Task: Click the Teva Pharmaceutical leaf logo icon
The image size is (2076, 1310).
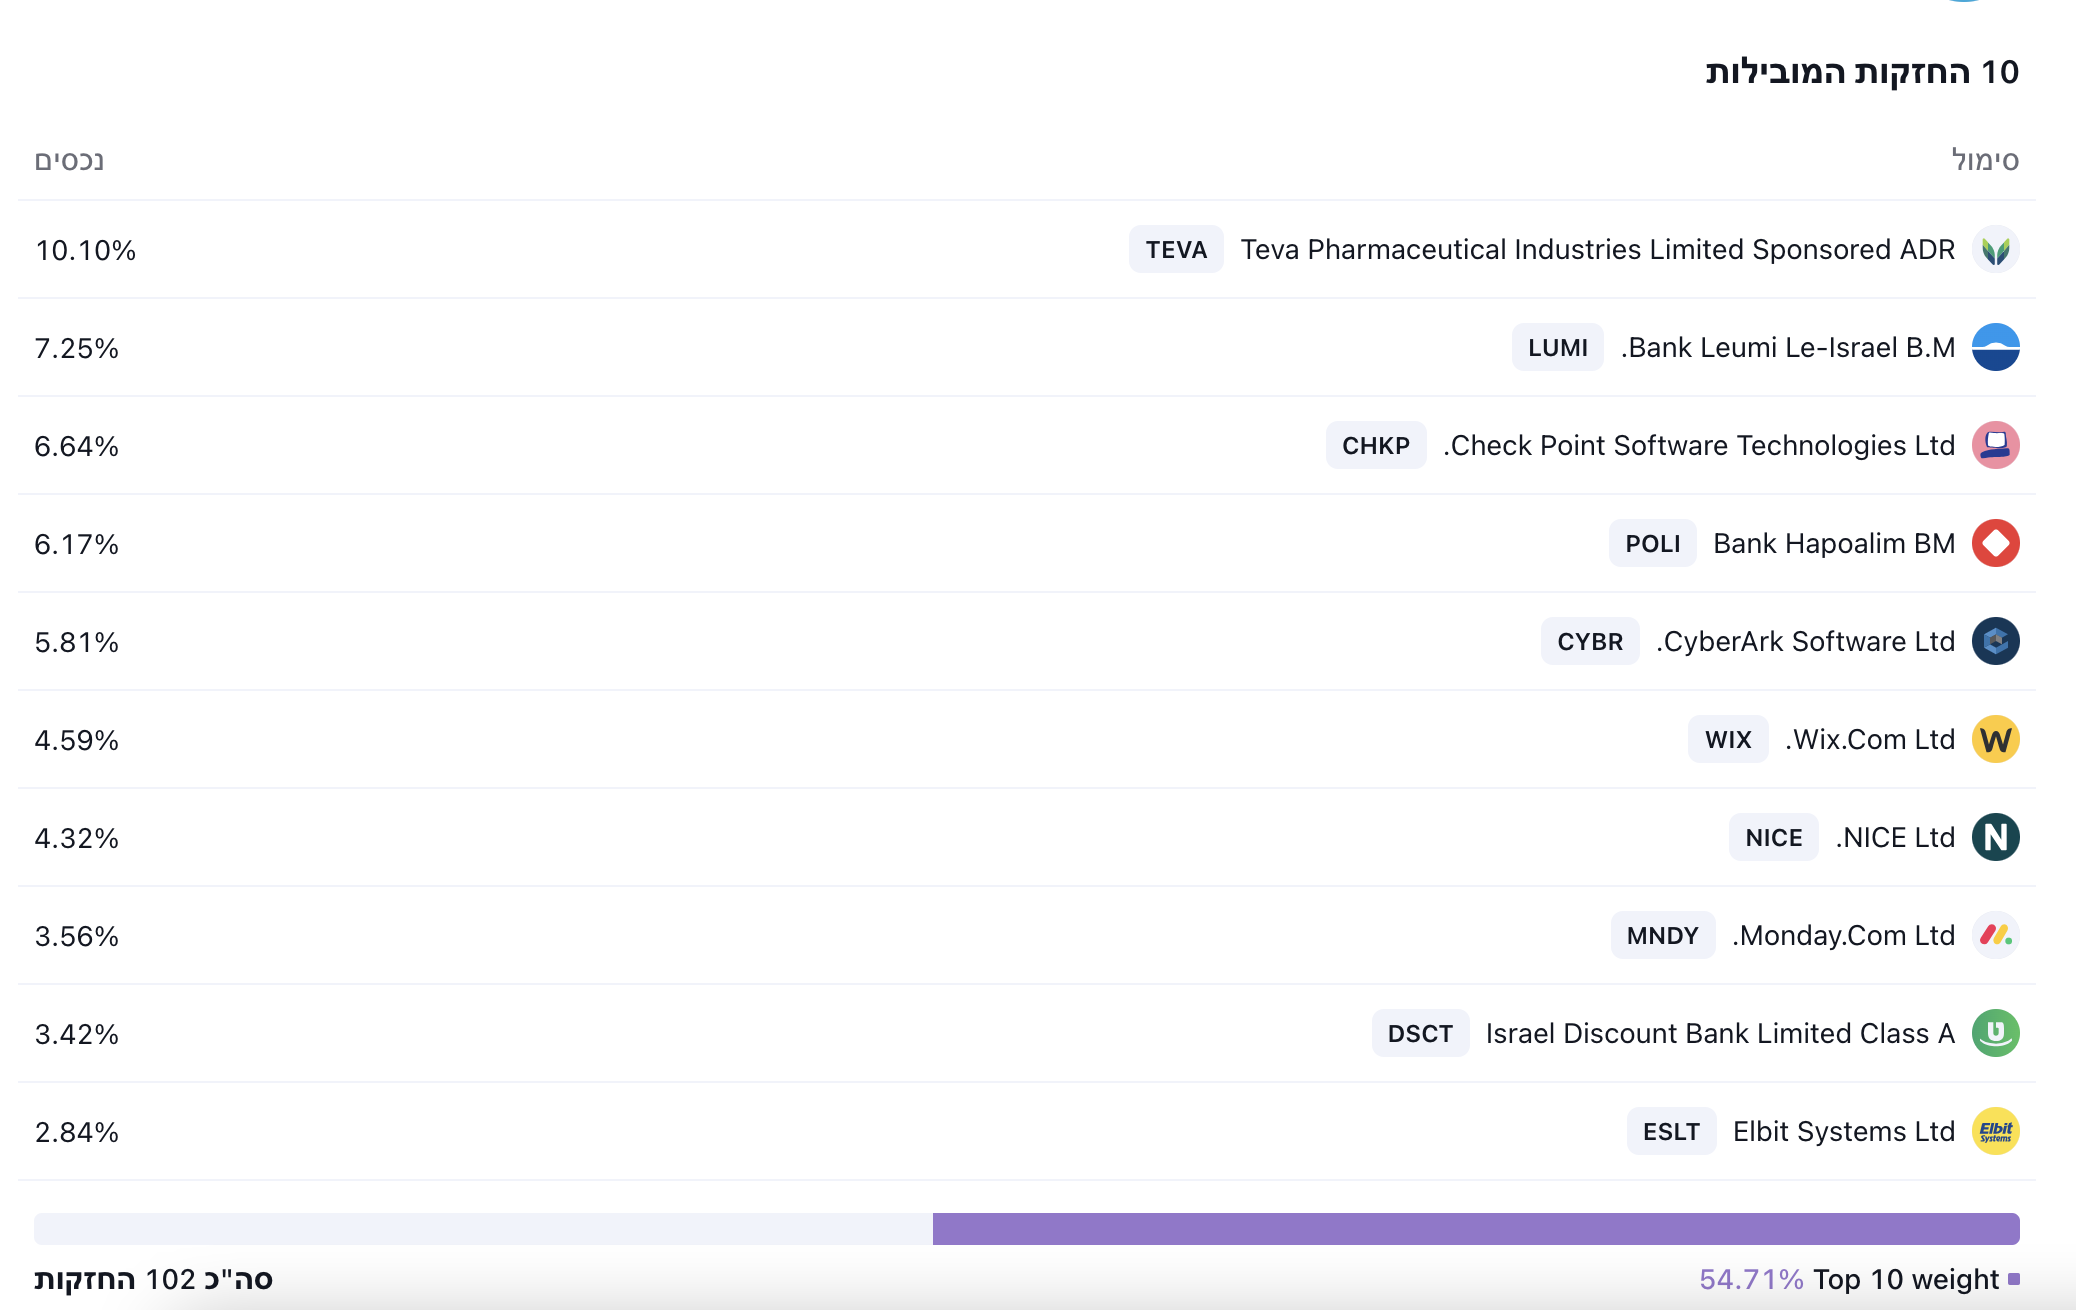Action: click(x=1995, y=249)
